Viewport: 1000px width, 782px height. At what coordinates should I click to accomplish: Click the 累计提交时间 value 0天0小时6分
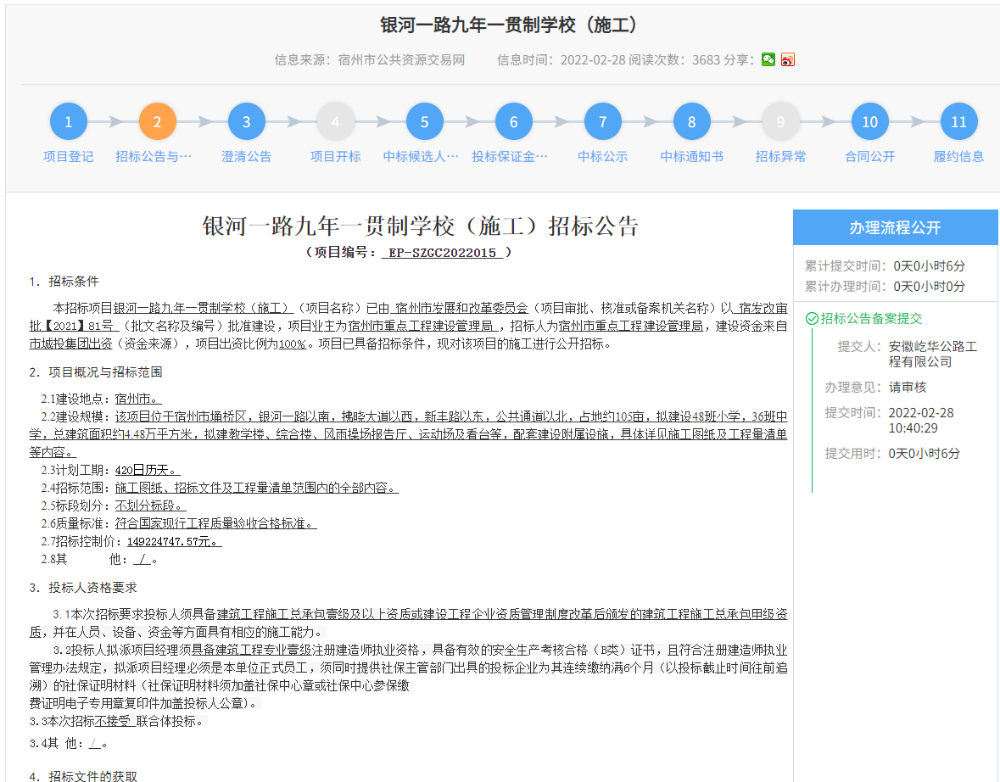[x=929, y=266]
